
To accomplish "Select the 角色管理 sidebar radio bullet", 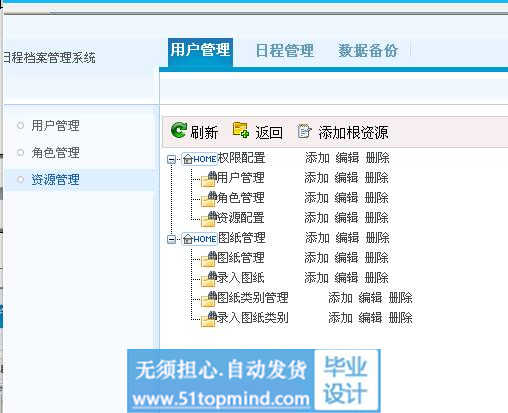I will pyautogui.click(x=20, y=153).
